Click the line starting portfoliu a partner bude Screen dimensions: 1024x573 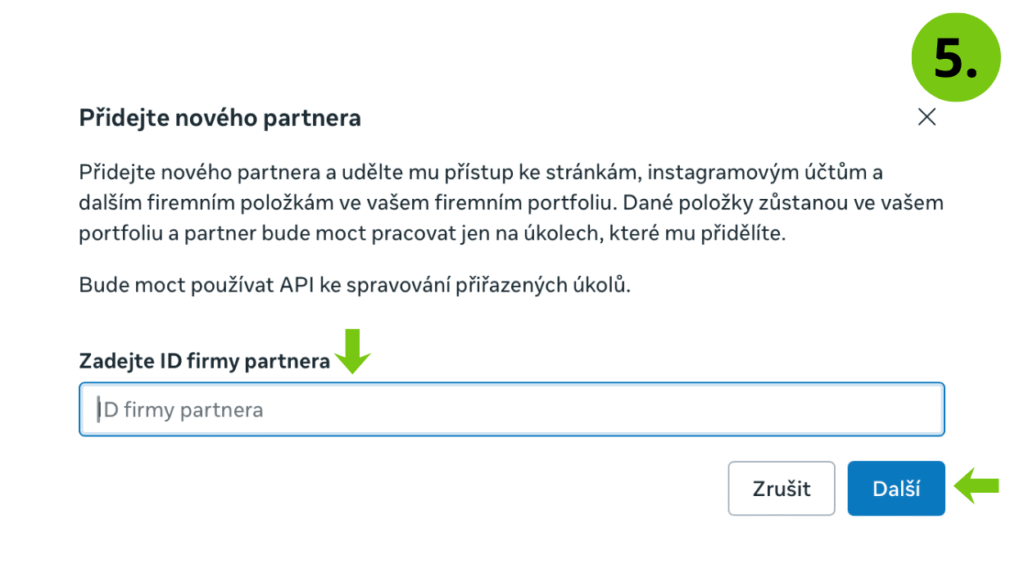coord(432,234)
